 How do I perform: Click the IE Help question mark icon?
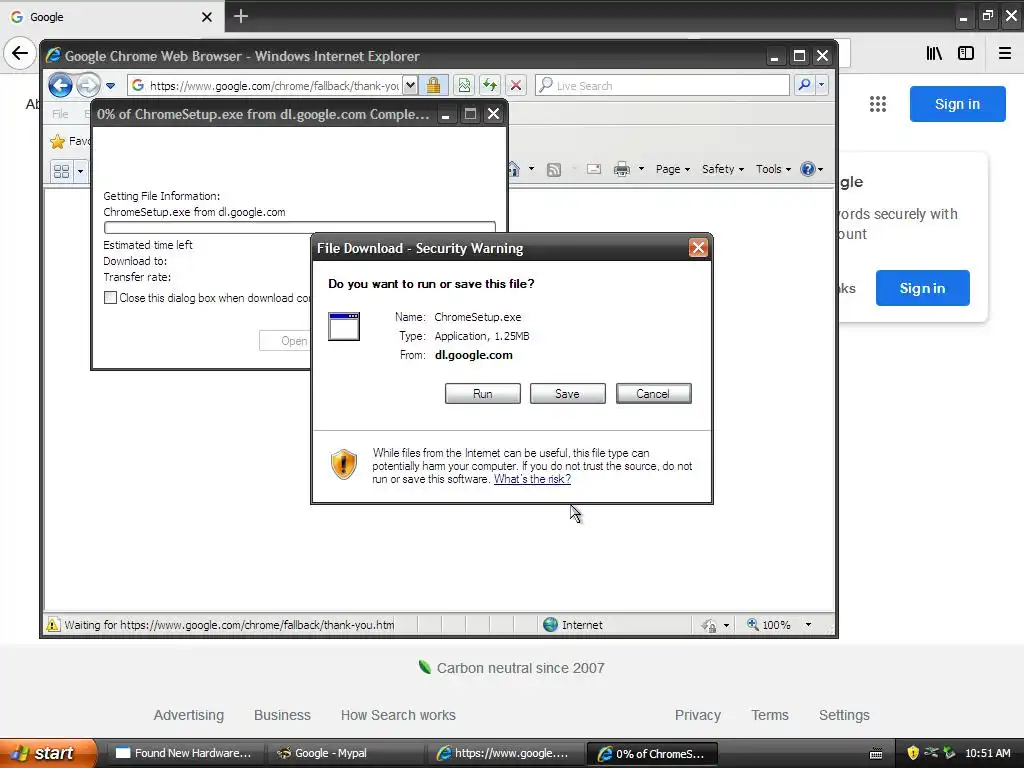[808, 169]
